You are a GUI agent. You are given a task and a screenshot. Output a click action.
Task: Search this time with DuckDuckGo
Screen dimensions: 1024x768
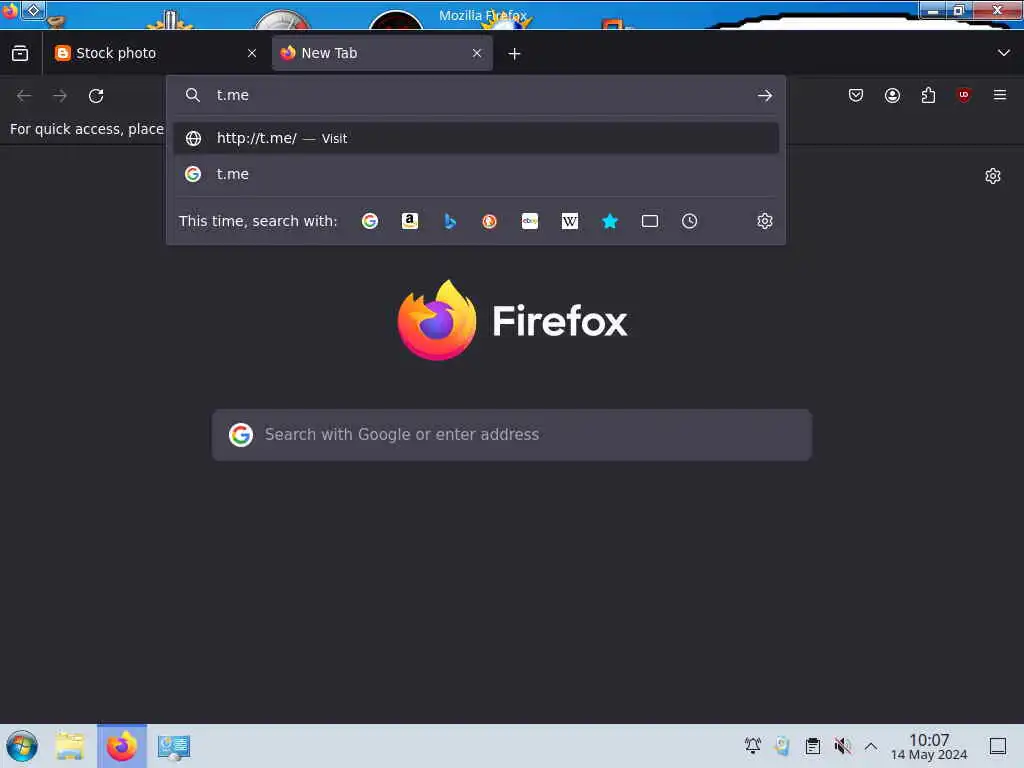point(489,221)
